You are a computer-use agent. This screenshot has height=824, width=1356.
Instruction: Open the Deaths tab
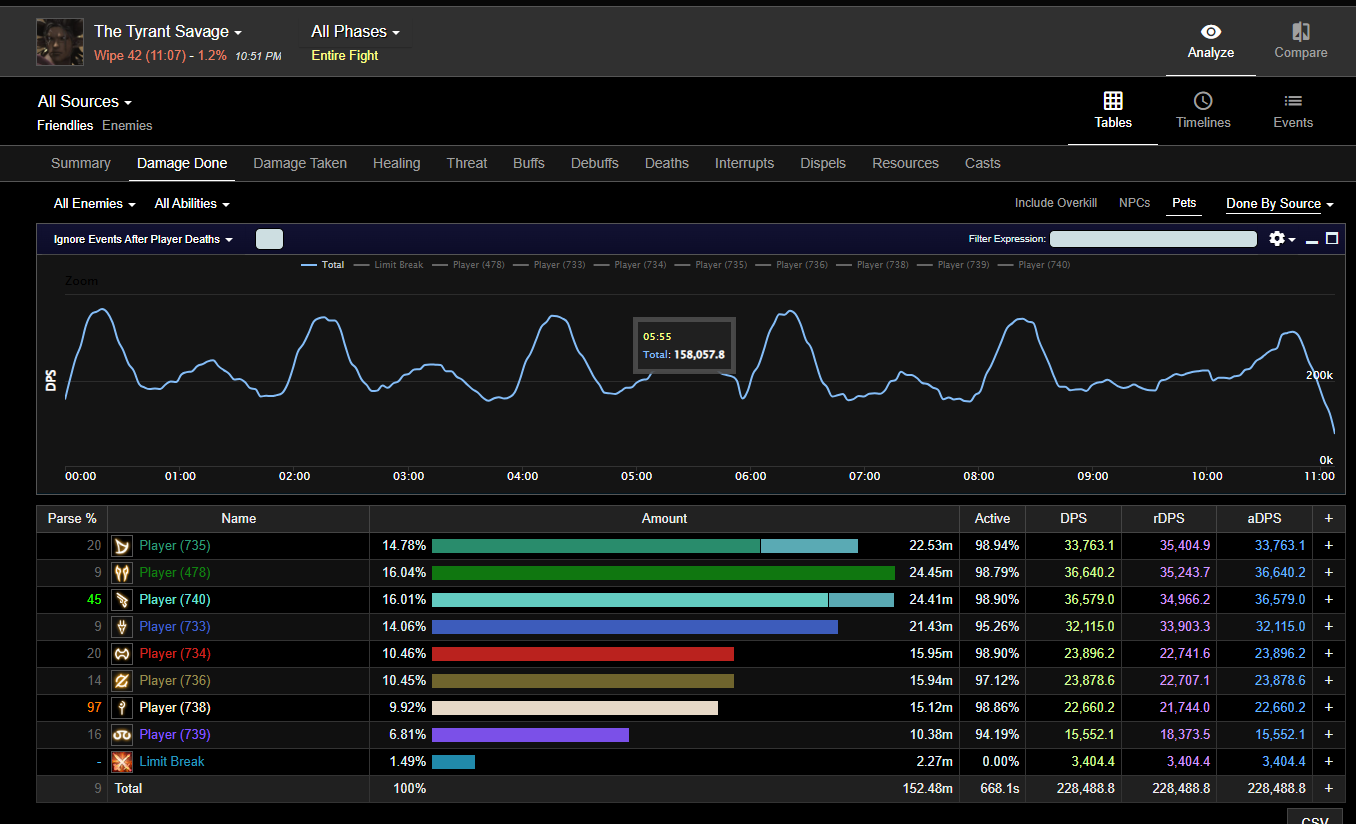pyautogui.click(x=667, y=163)
